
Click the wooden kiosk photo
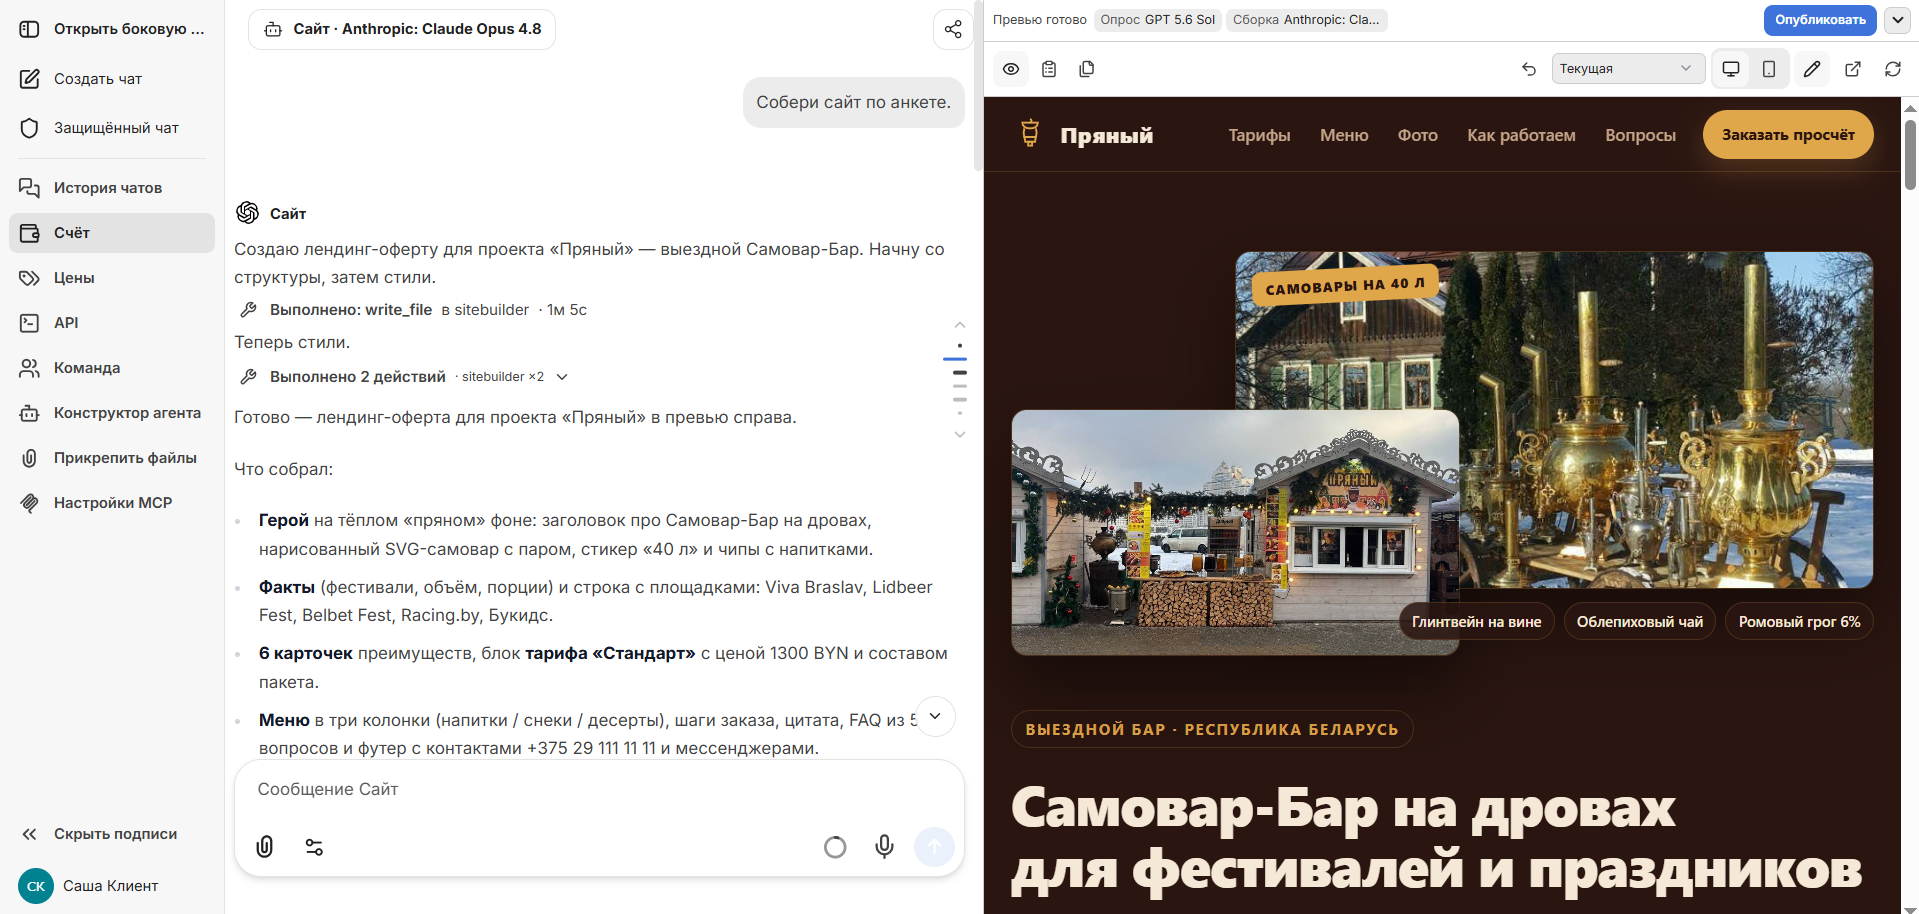[1235, 532]
